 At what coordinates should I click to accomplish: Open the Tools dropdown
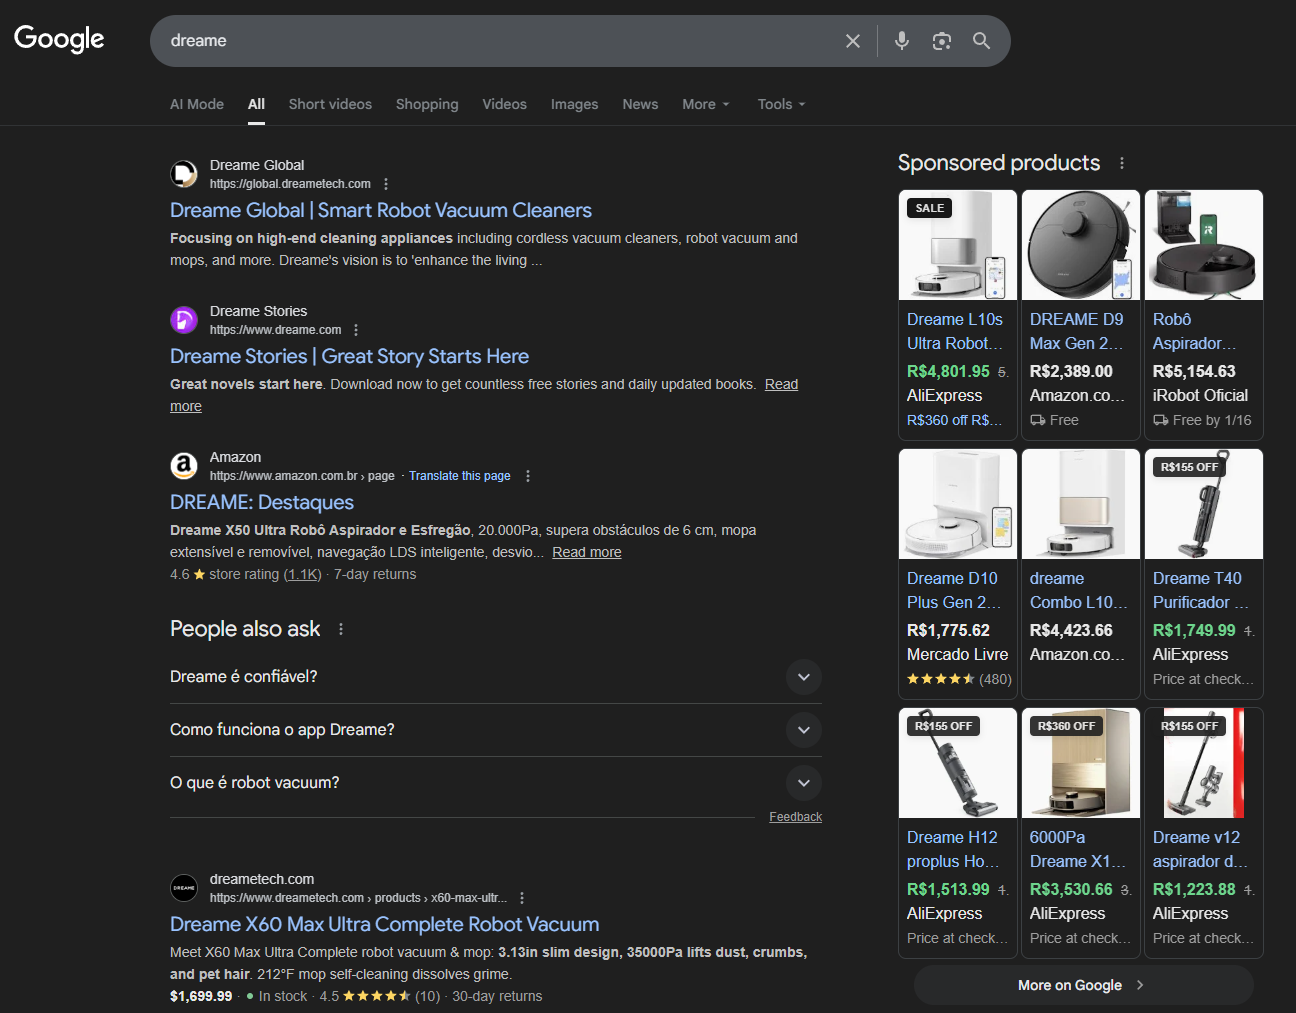(780, 104)
